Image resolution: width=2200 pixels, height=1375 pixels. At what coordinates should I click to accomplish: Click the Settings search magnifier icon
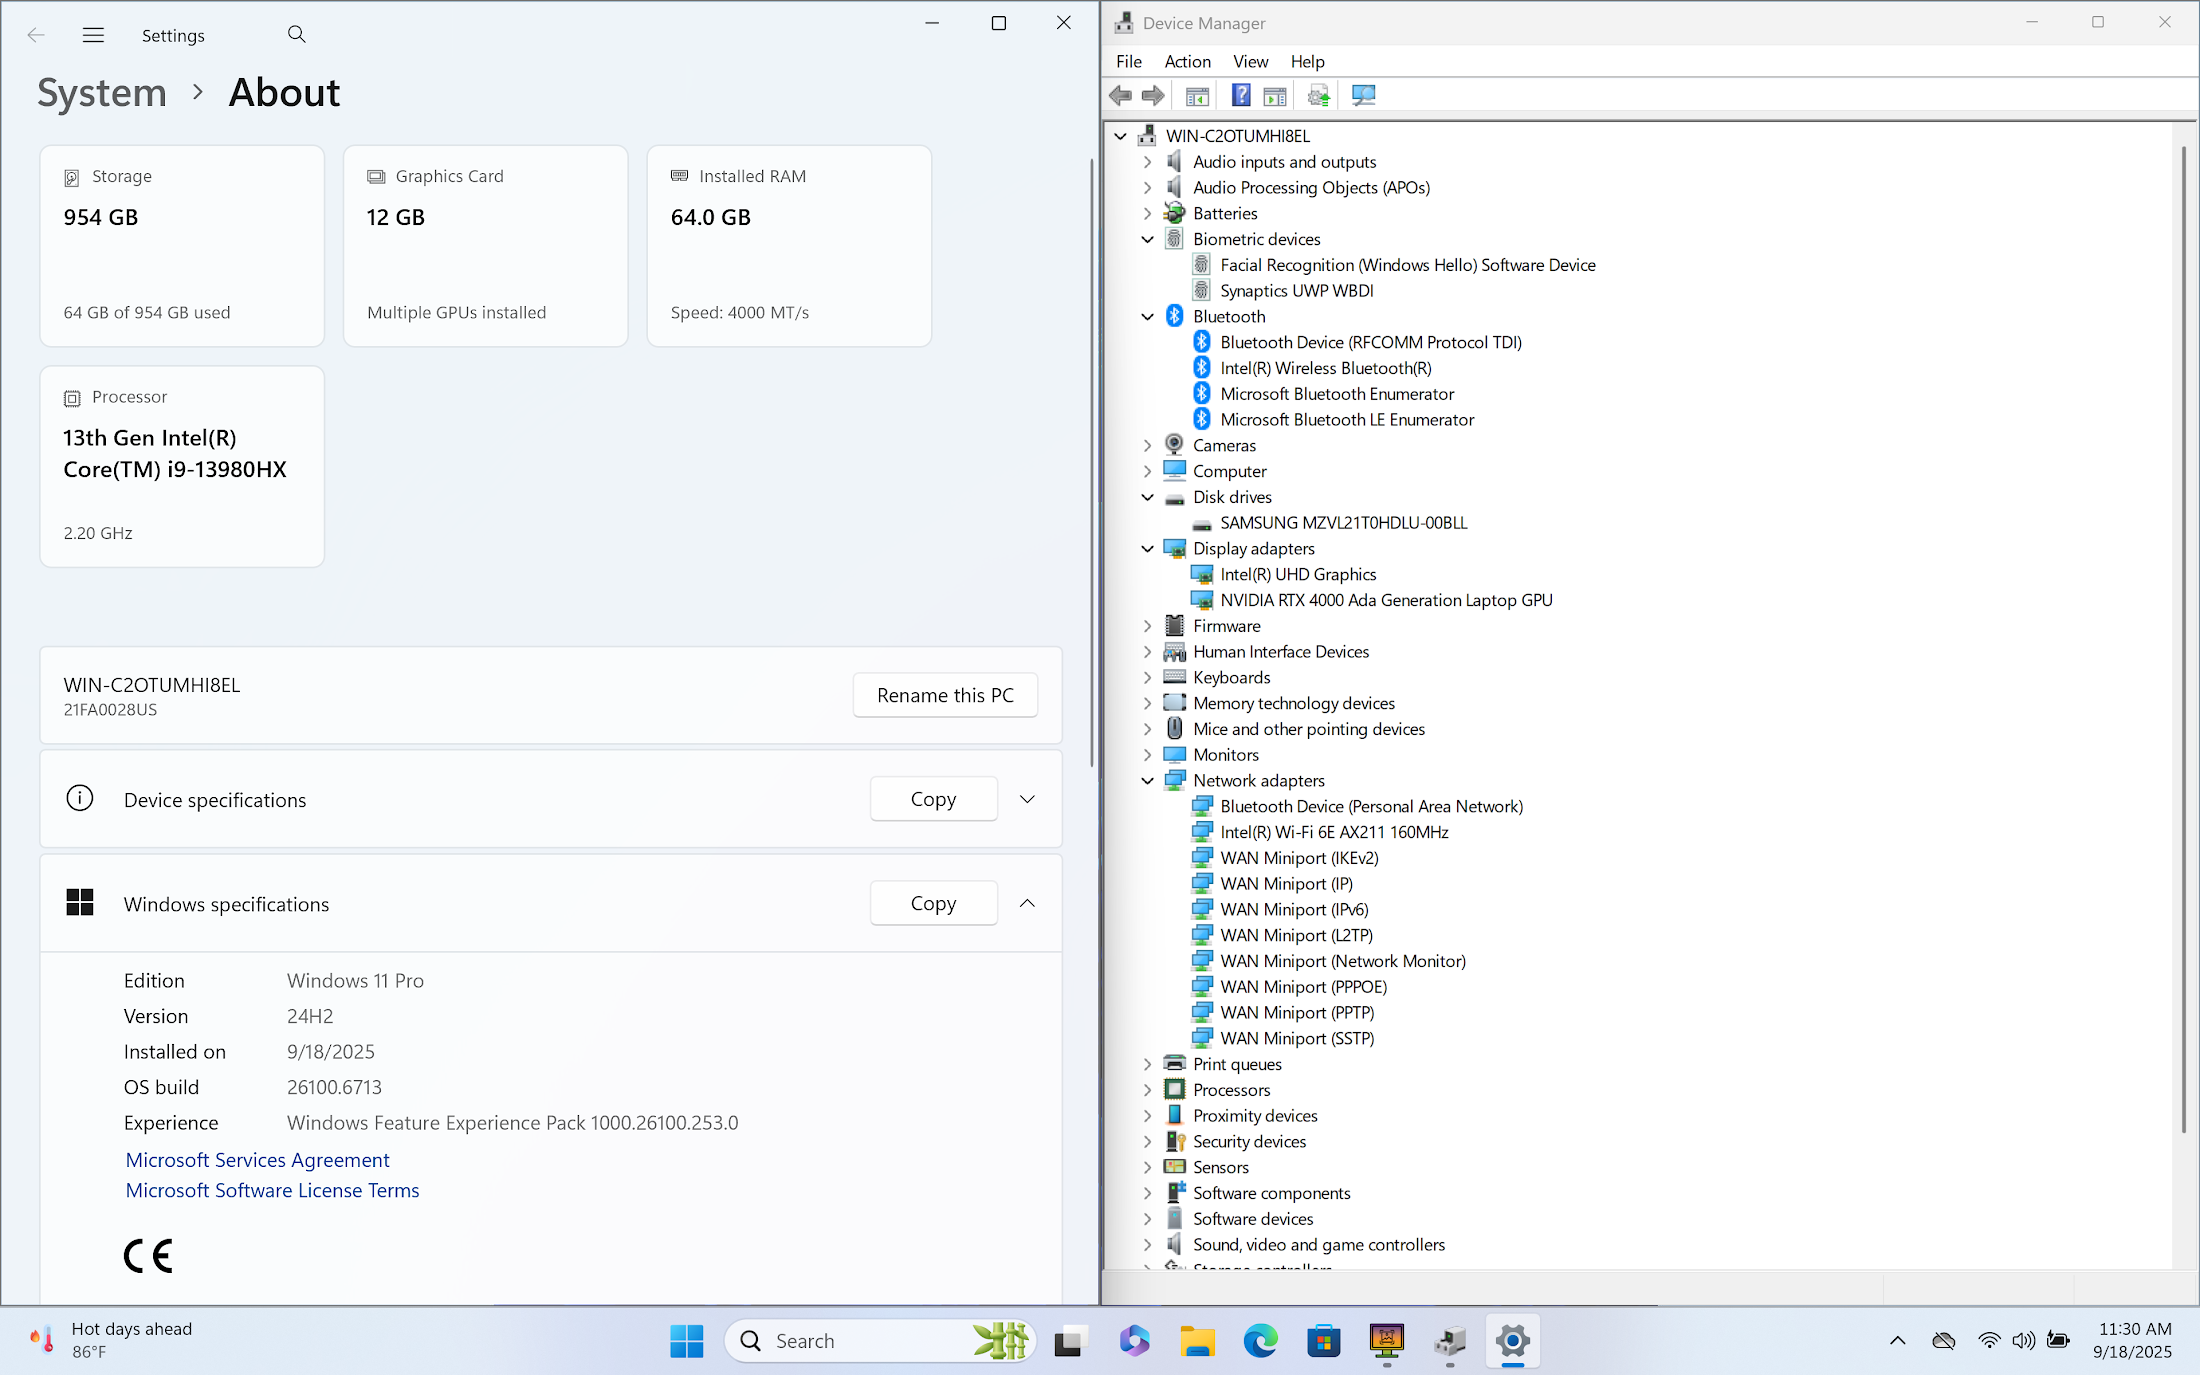pos(297,34)
